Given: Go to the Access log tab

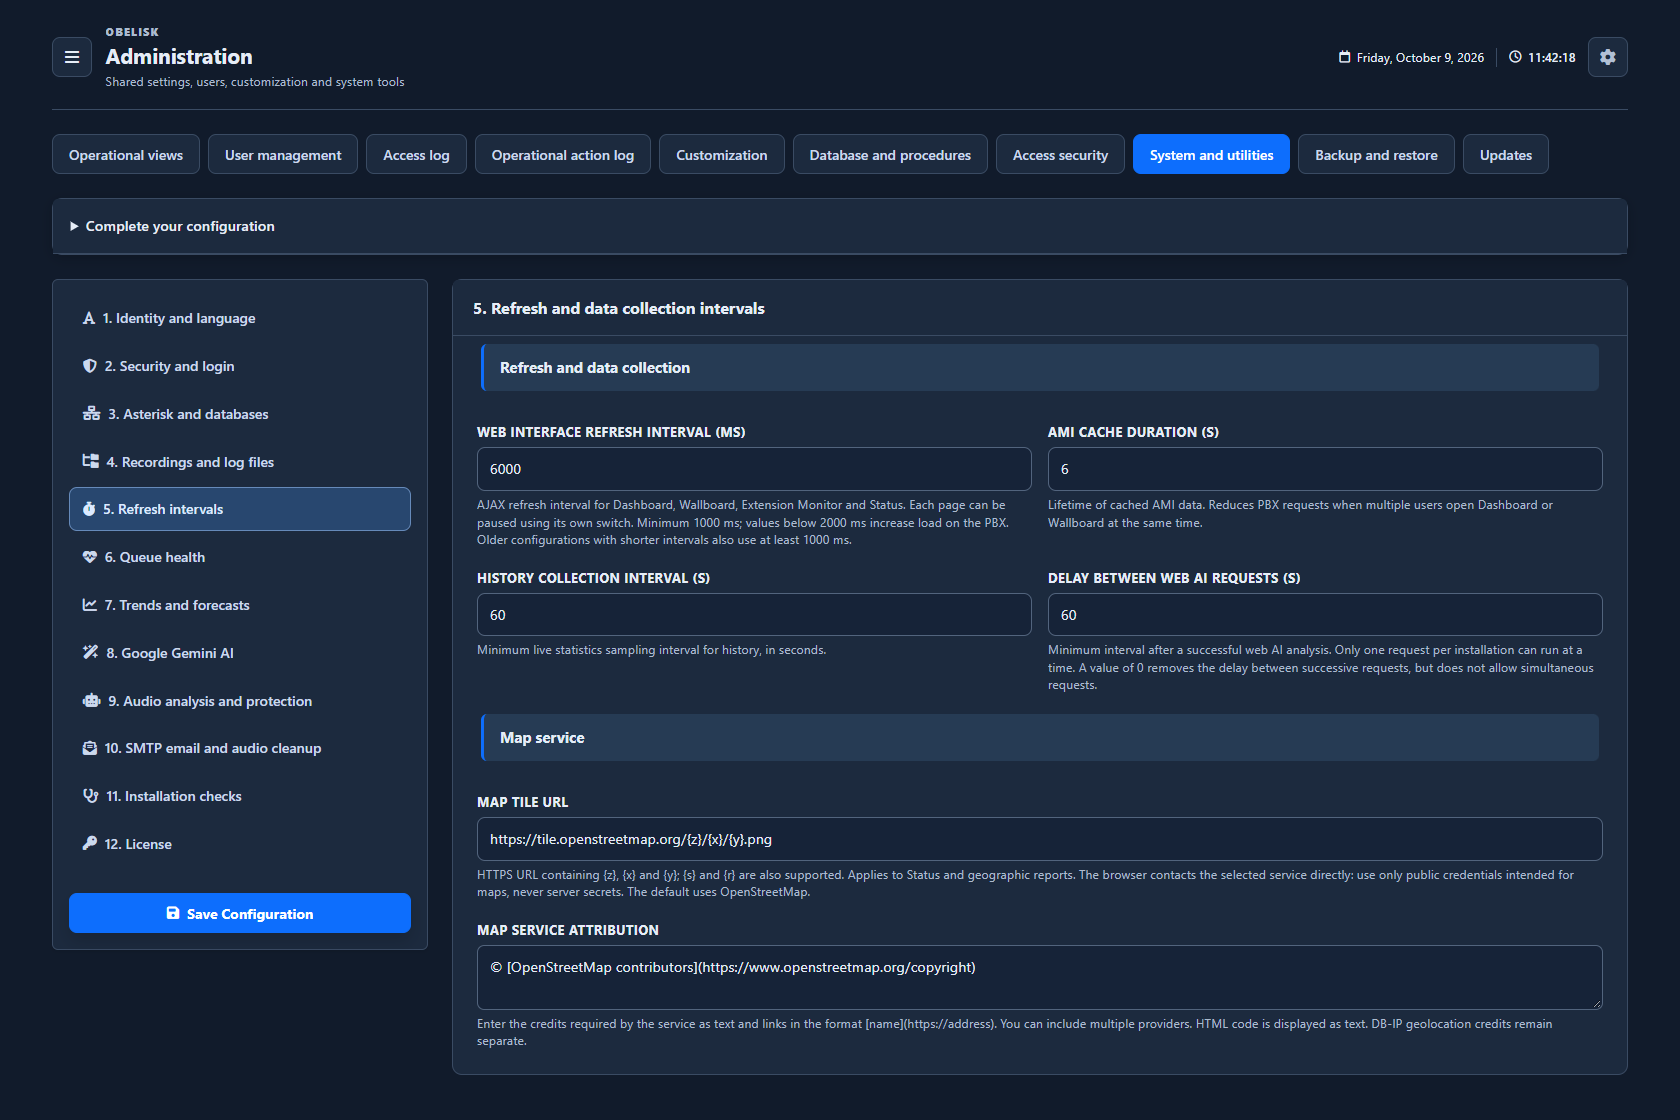Looking at the screenshot, I should tap(416, 154).
